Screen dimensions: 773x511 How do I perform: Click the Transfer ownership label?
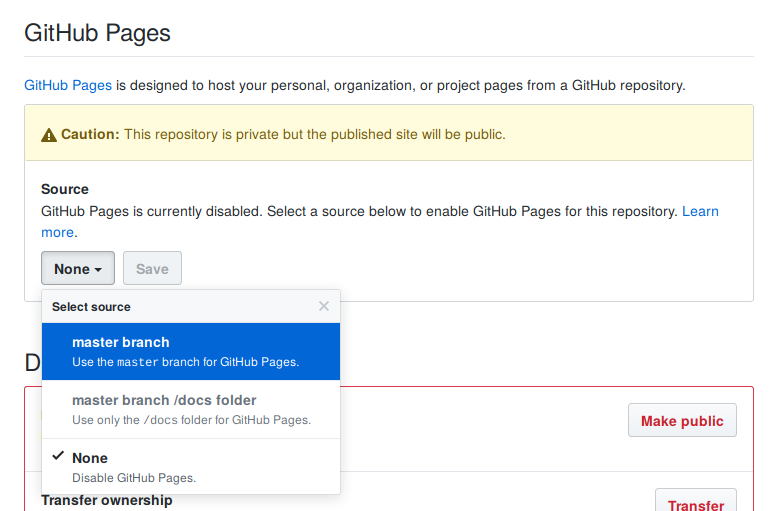coord(107,500)
